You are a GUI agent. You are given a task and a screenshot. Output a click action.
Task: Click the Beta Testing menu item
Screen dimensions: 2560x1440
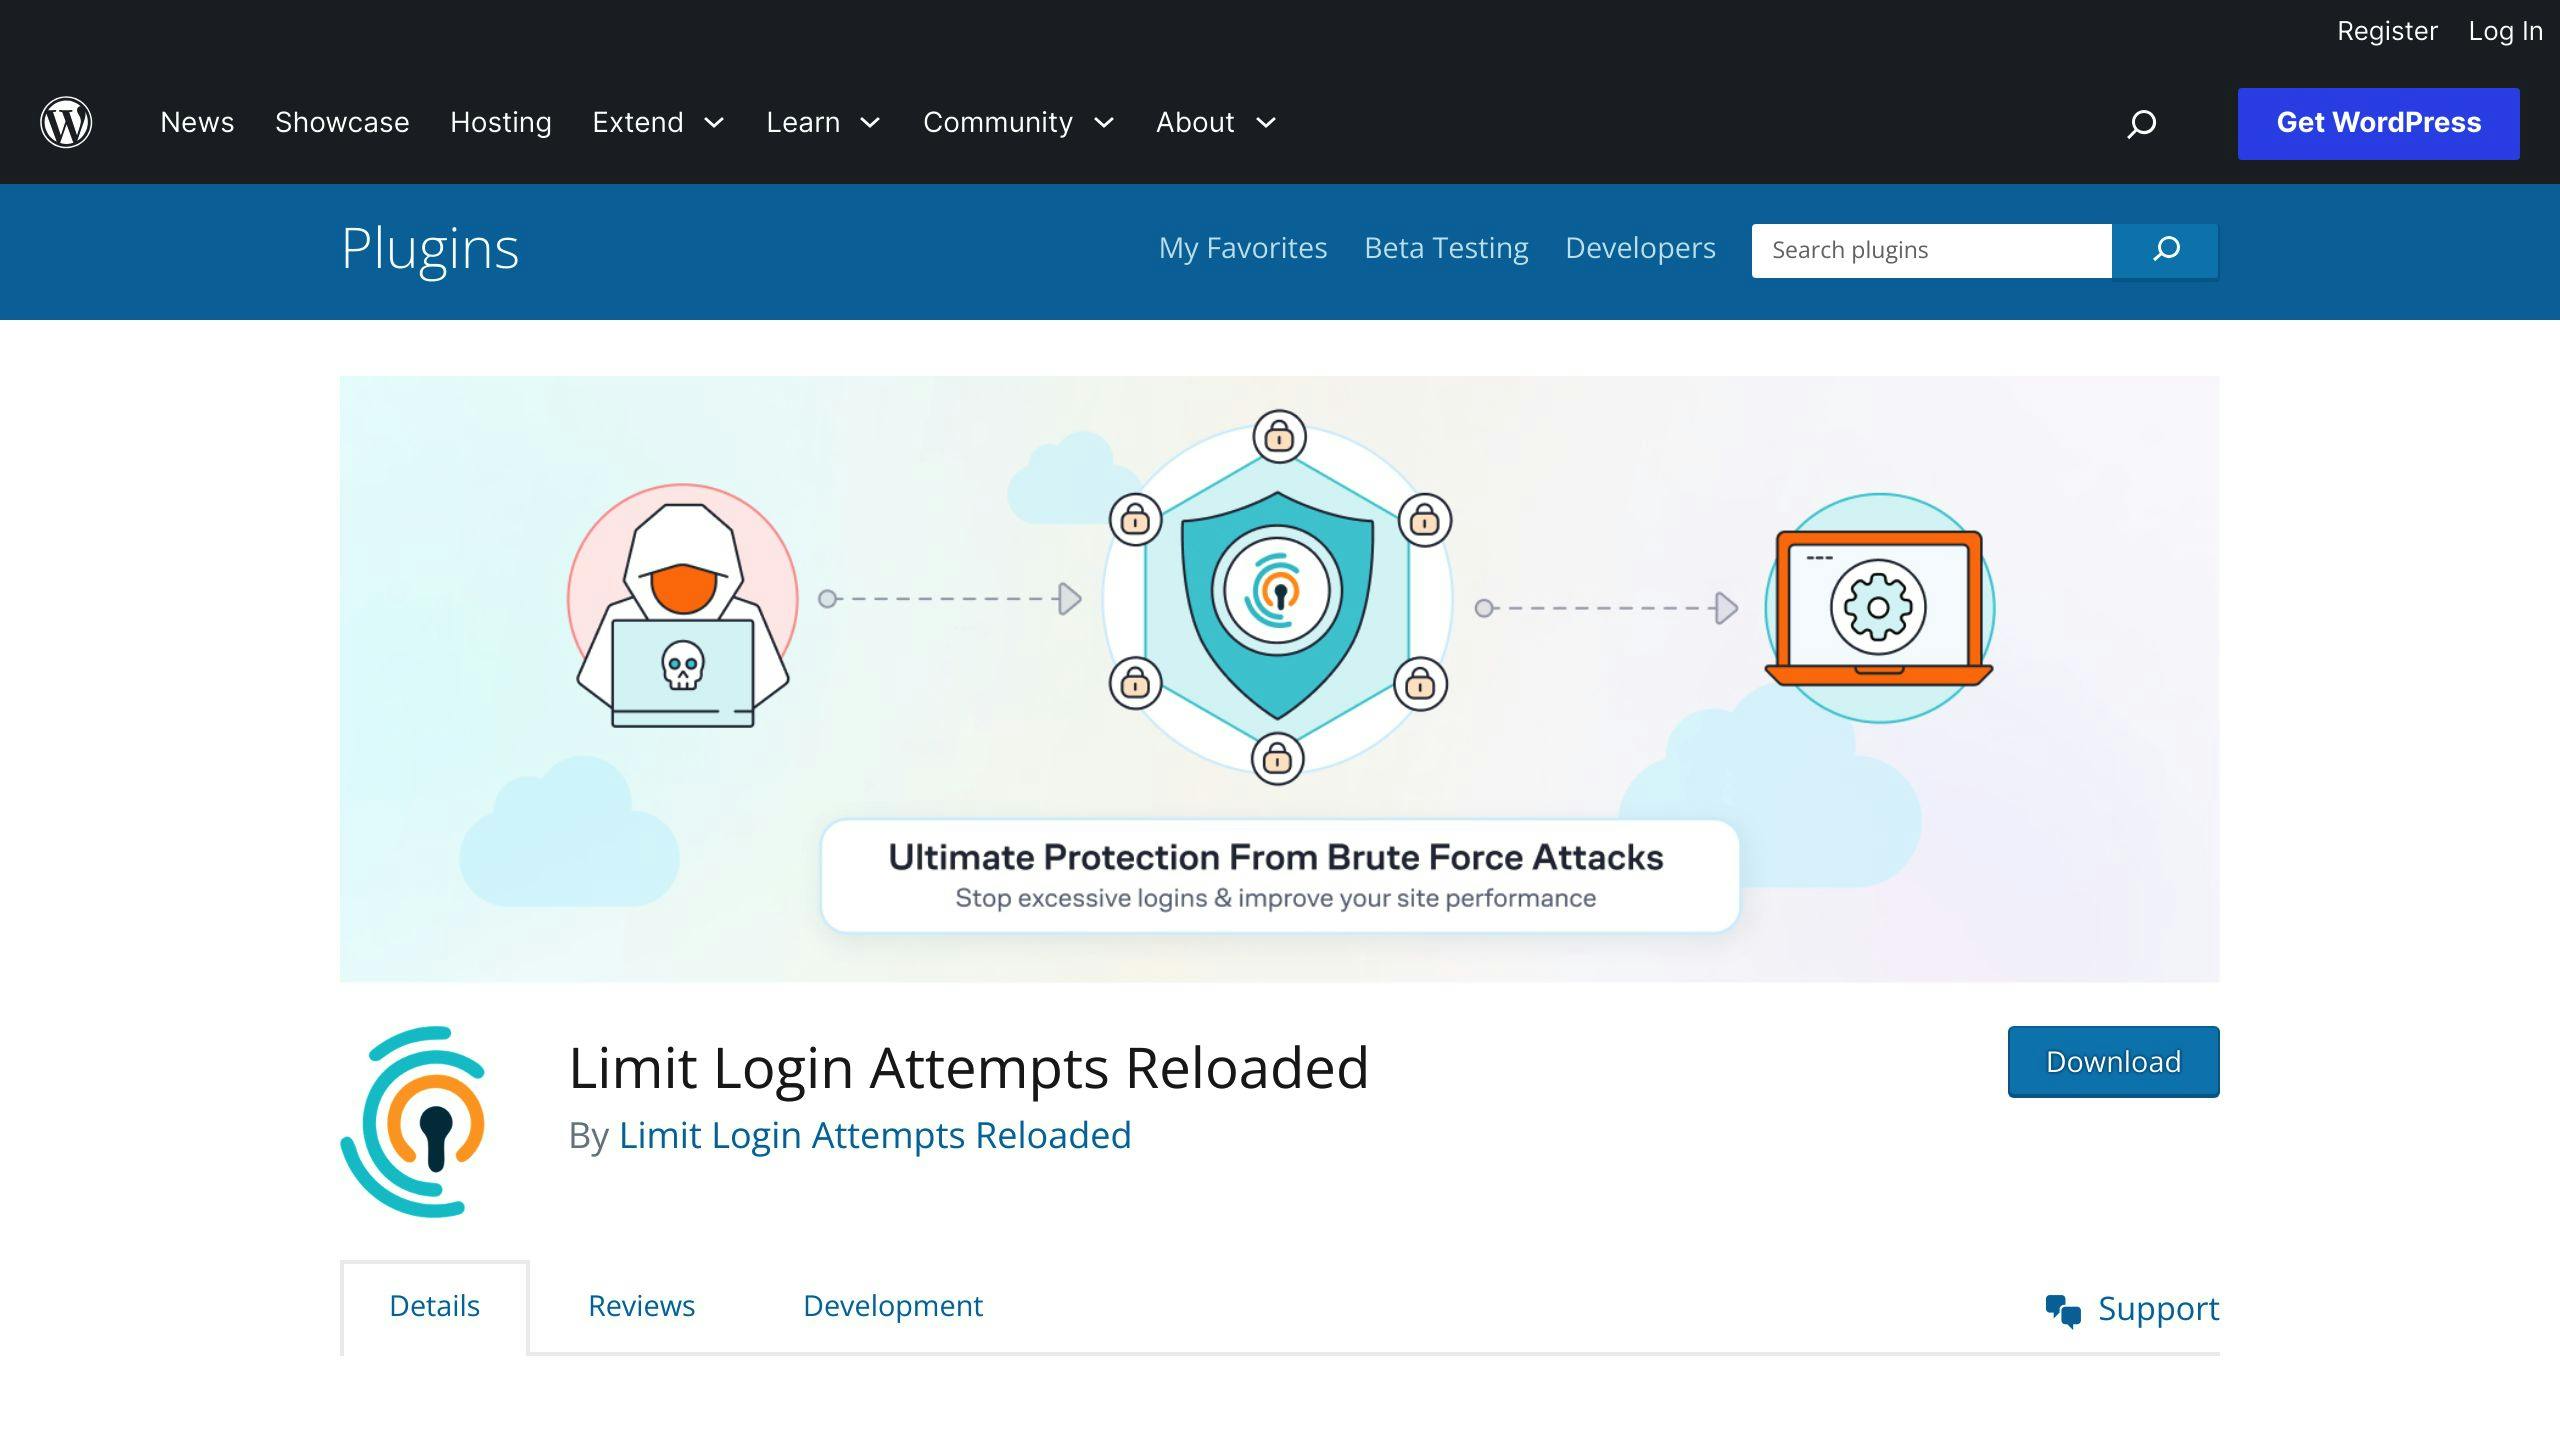(x=1447, y=248)
